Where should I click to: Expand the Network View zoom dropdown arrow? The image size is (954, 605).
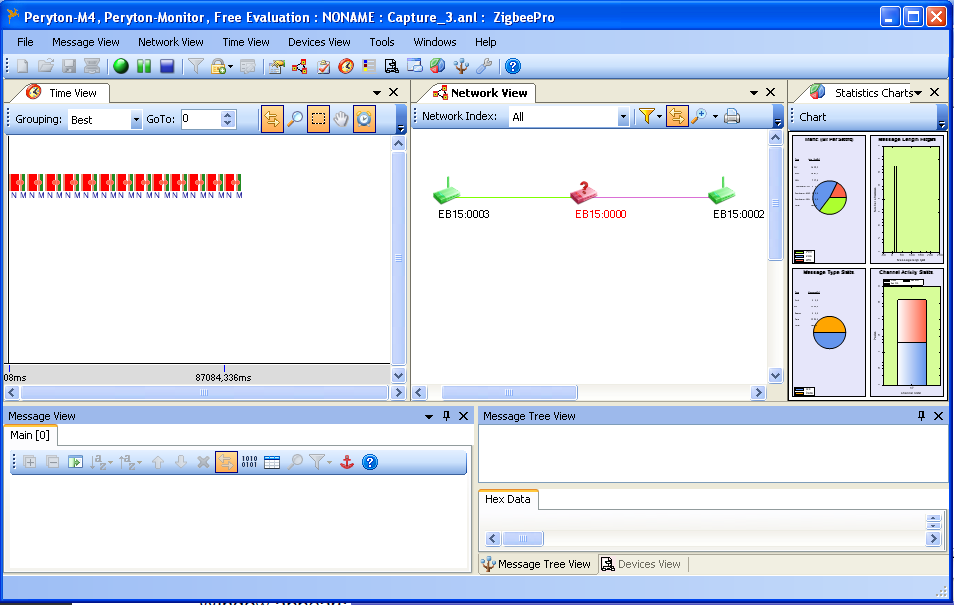pyautogui.click(x=715, y=116)
